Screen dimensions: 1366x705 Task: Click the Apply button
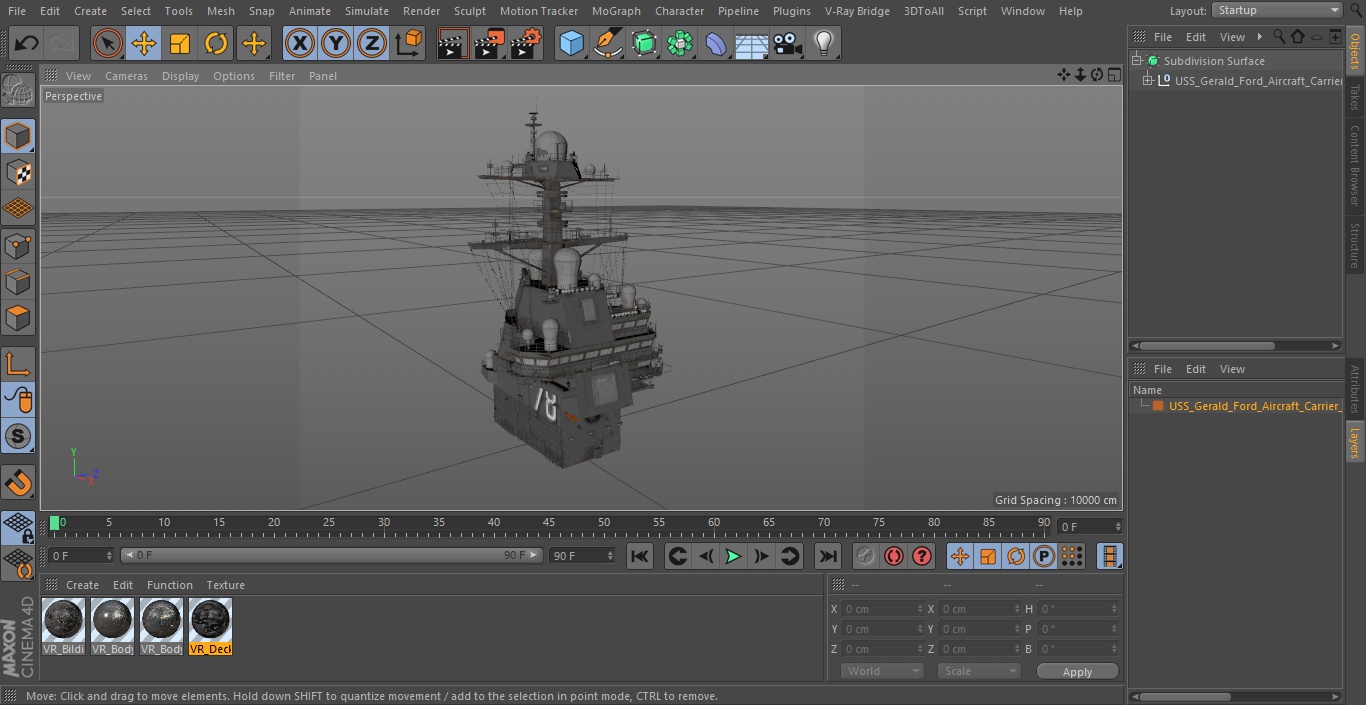1077,672
